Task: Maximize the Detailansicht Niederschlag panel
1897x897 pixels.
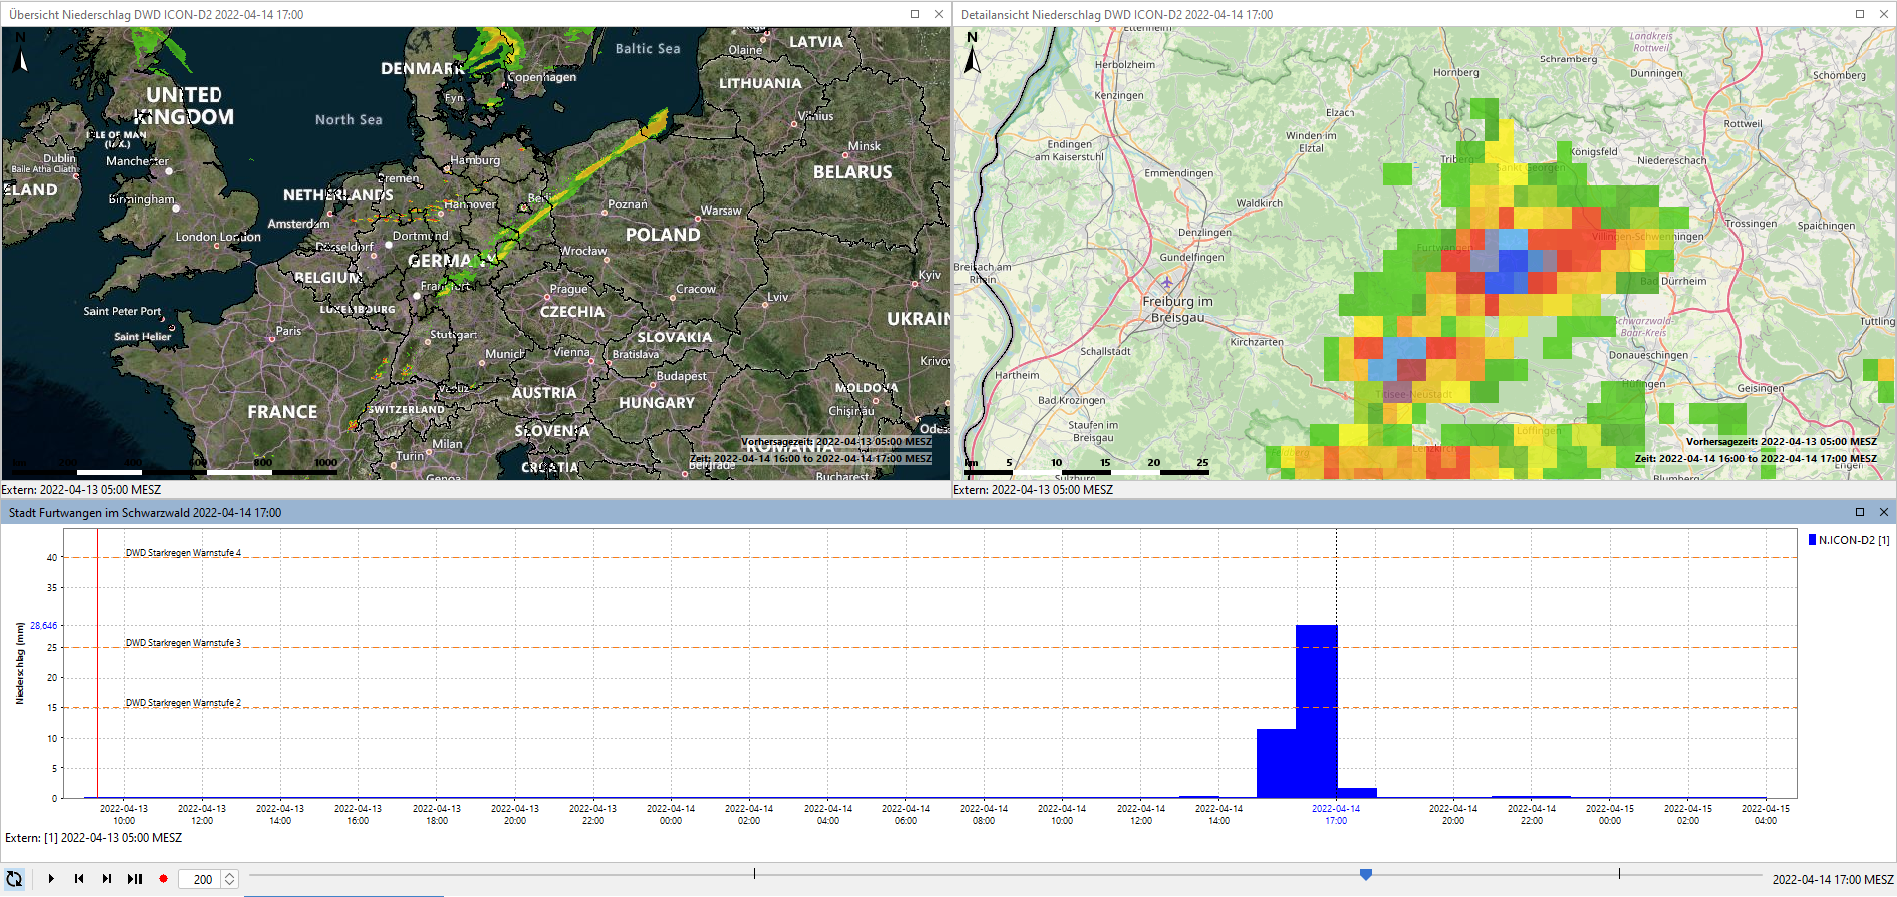Action: pyautogui.click(x=1860, y=14)
